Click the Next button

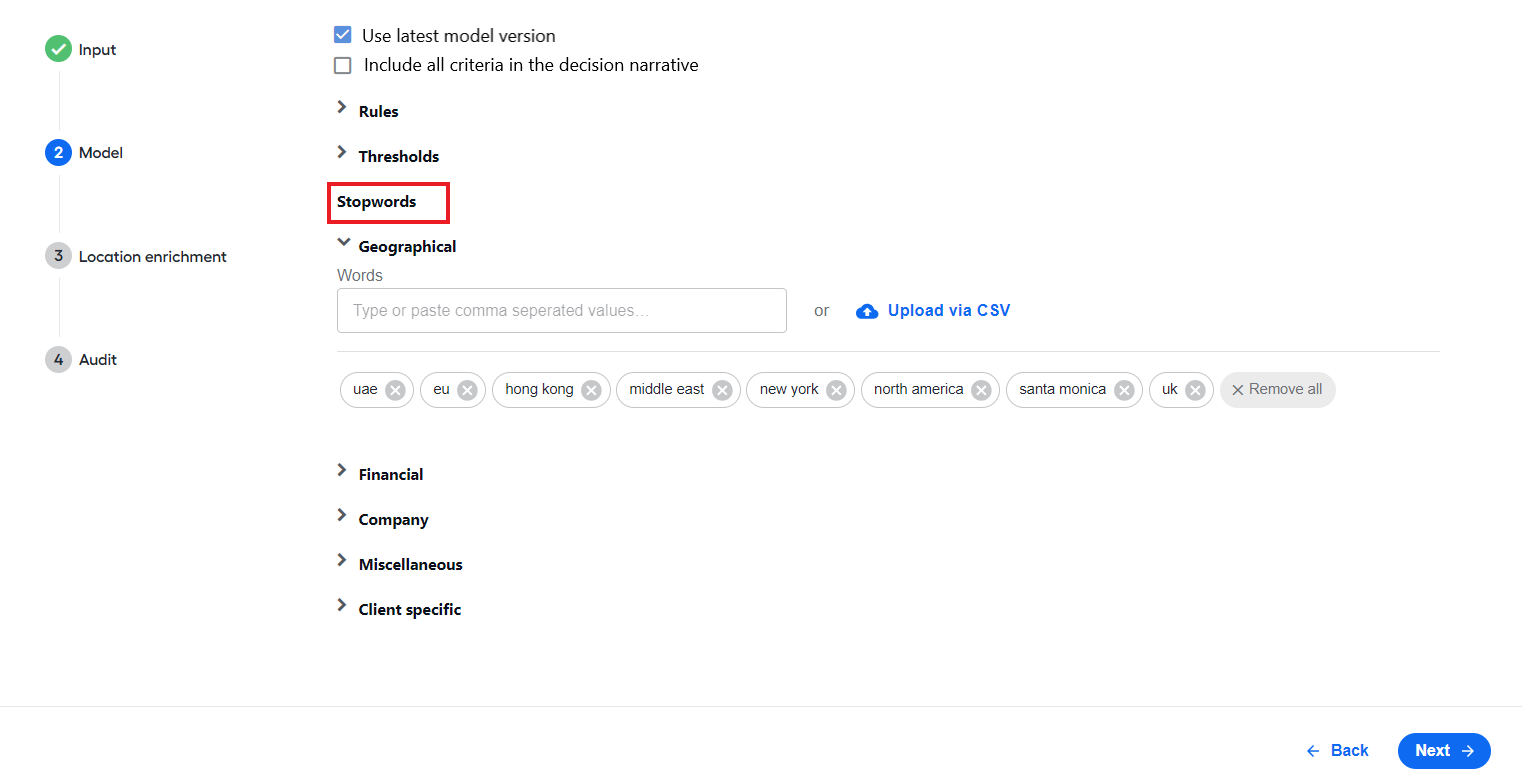(1444, 751)
